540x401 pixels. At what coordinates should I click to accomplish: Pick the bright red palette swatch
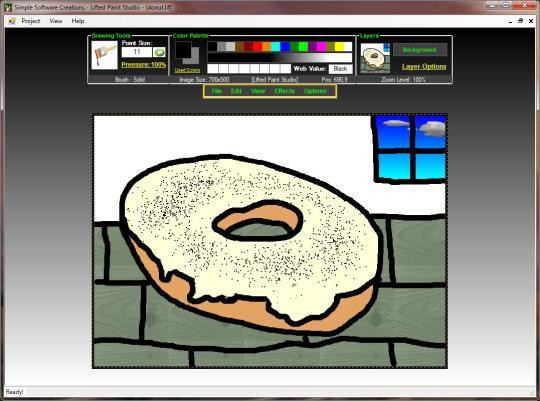[x=257, y=47]
